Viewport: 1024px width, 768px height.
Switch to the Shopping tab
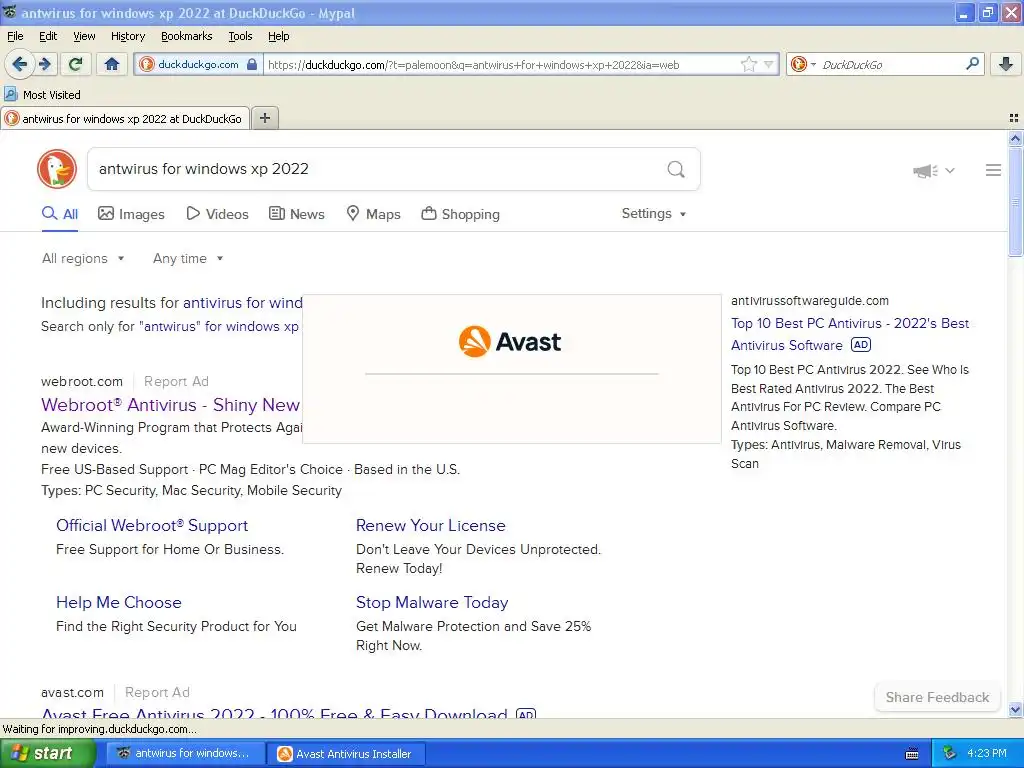pyautogui.click(x=460, y=214)
